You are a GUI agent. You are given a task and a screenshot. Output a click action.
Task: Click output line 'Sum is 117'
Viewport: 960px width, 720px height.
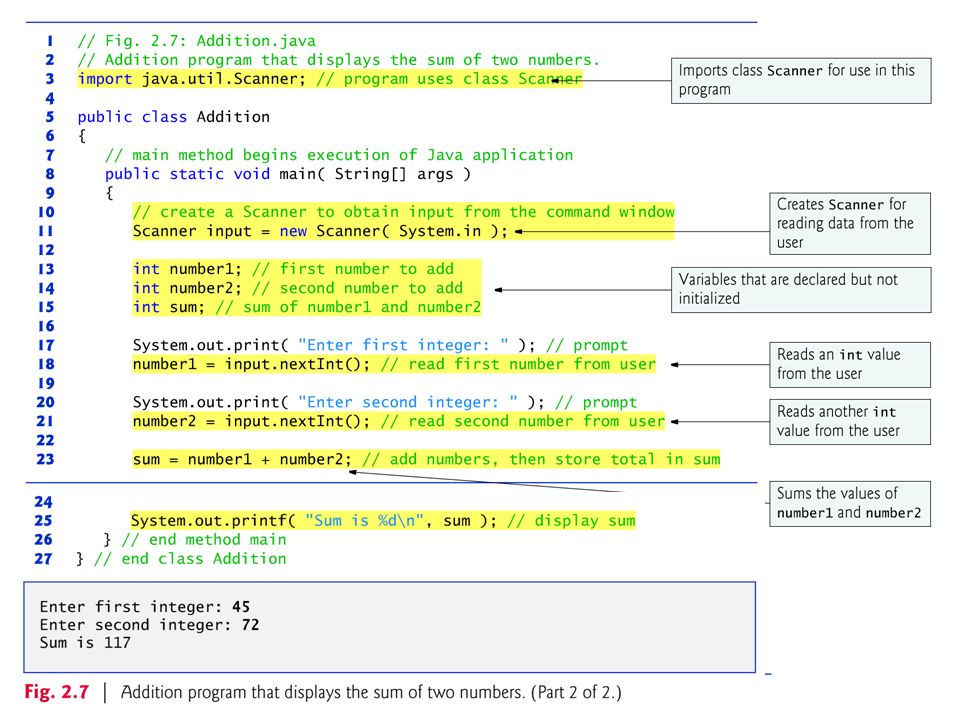click(x=85, y=643)
